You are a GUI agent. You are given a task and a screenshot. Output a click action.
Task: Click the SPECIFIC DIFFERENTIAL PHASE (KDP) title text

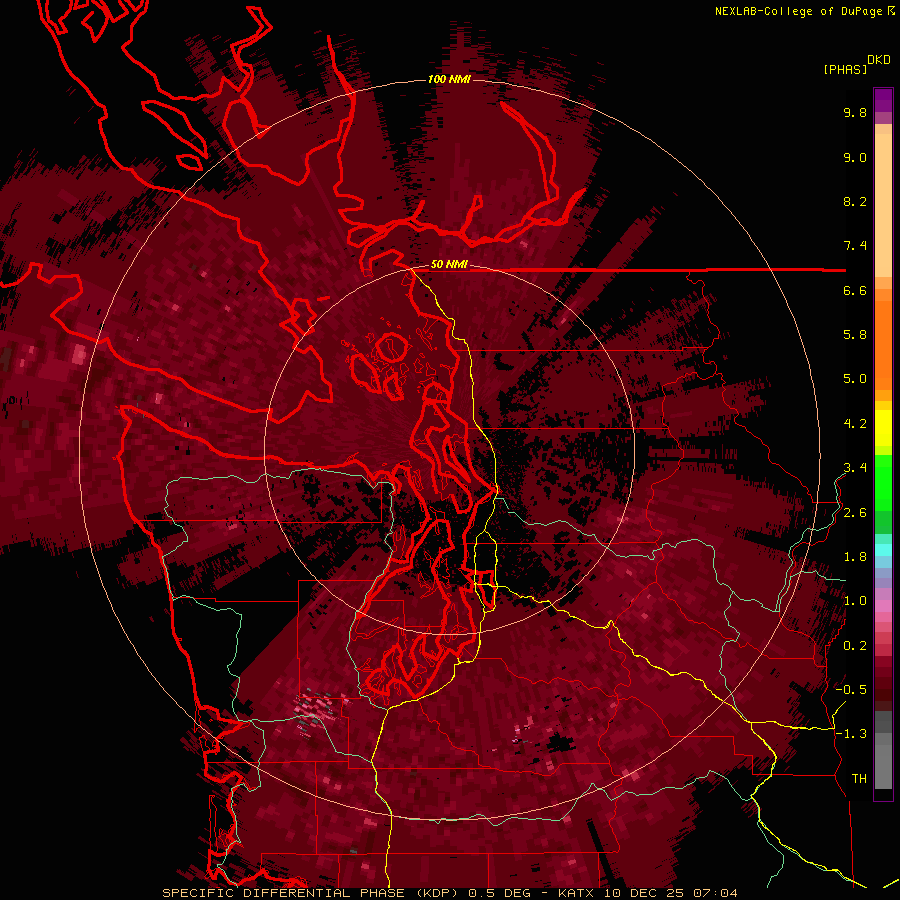pyautogui.click(x=312, y=893)
